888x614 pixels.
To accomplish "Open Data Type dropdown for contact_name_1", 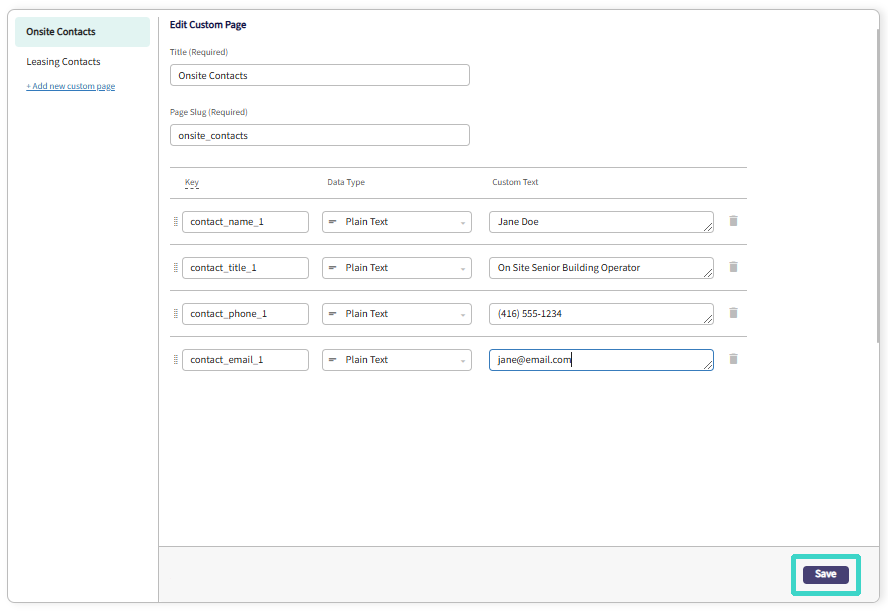I will pos(396,222).
